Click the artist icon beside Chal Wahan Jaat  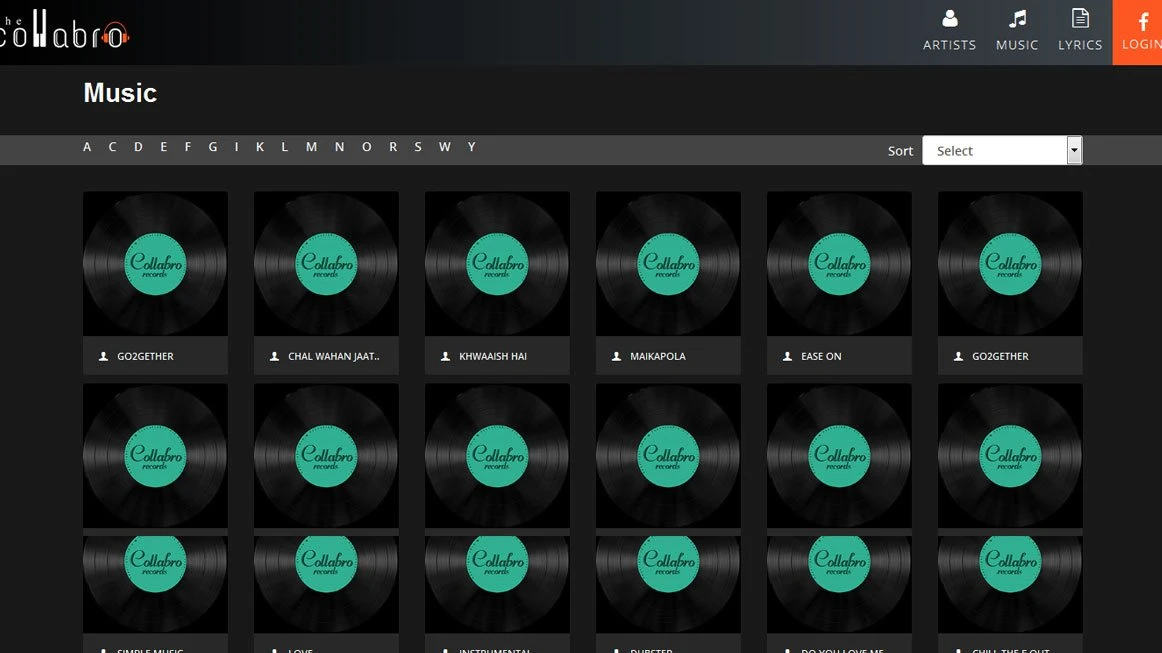275,356
